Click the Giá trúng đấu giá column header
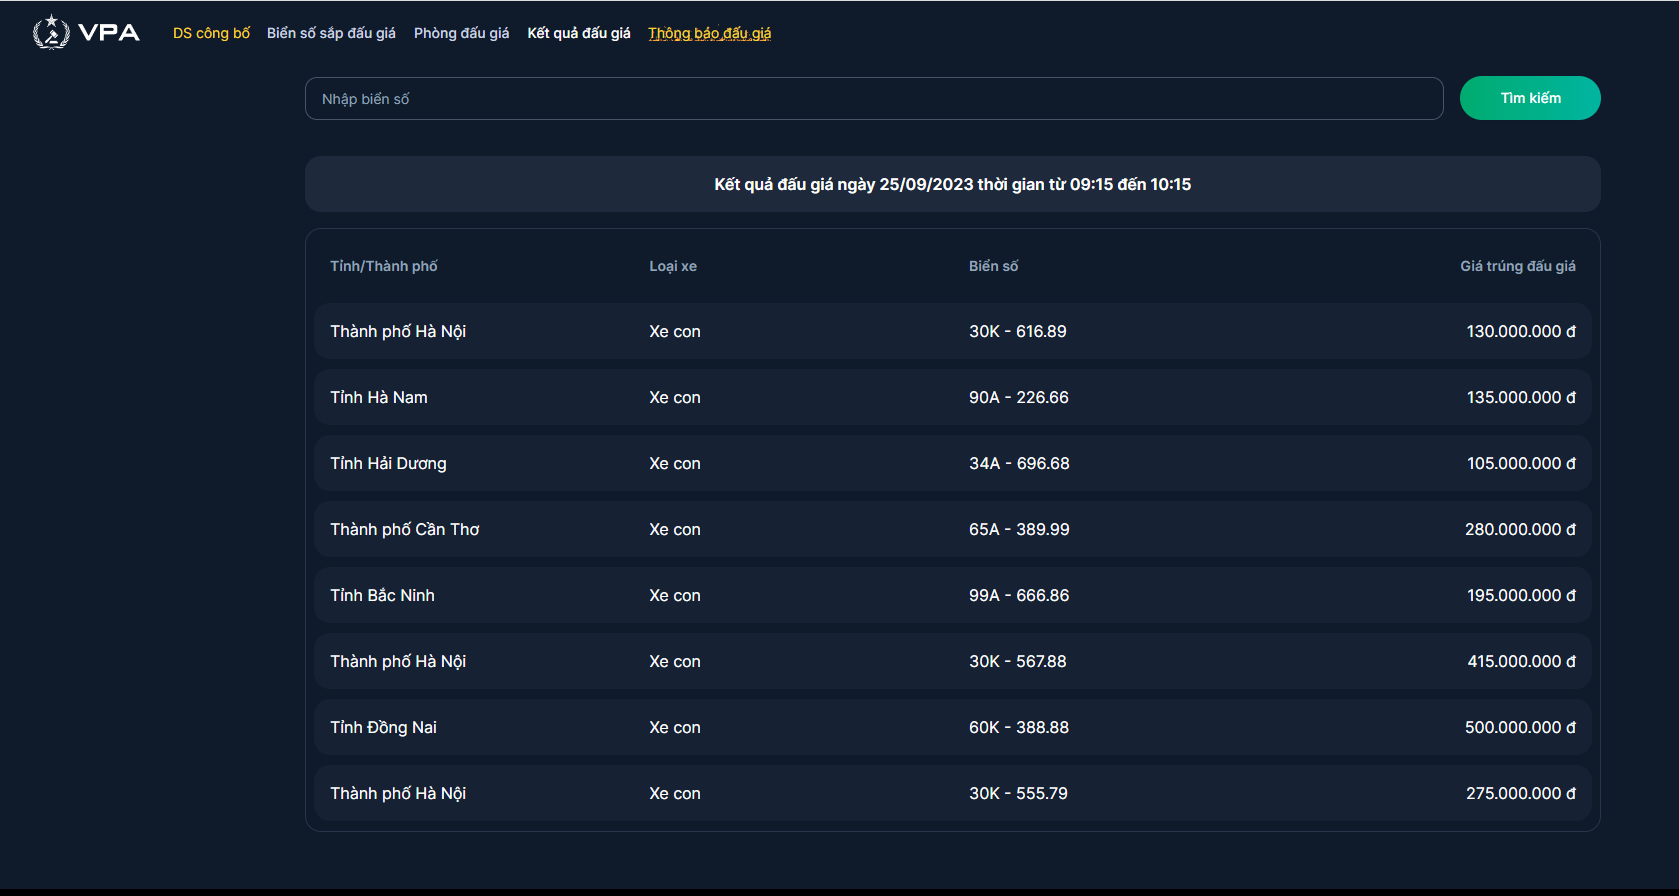The image size is (1679, 896). [x=1517, y=266]
